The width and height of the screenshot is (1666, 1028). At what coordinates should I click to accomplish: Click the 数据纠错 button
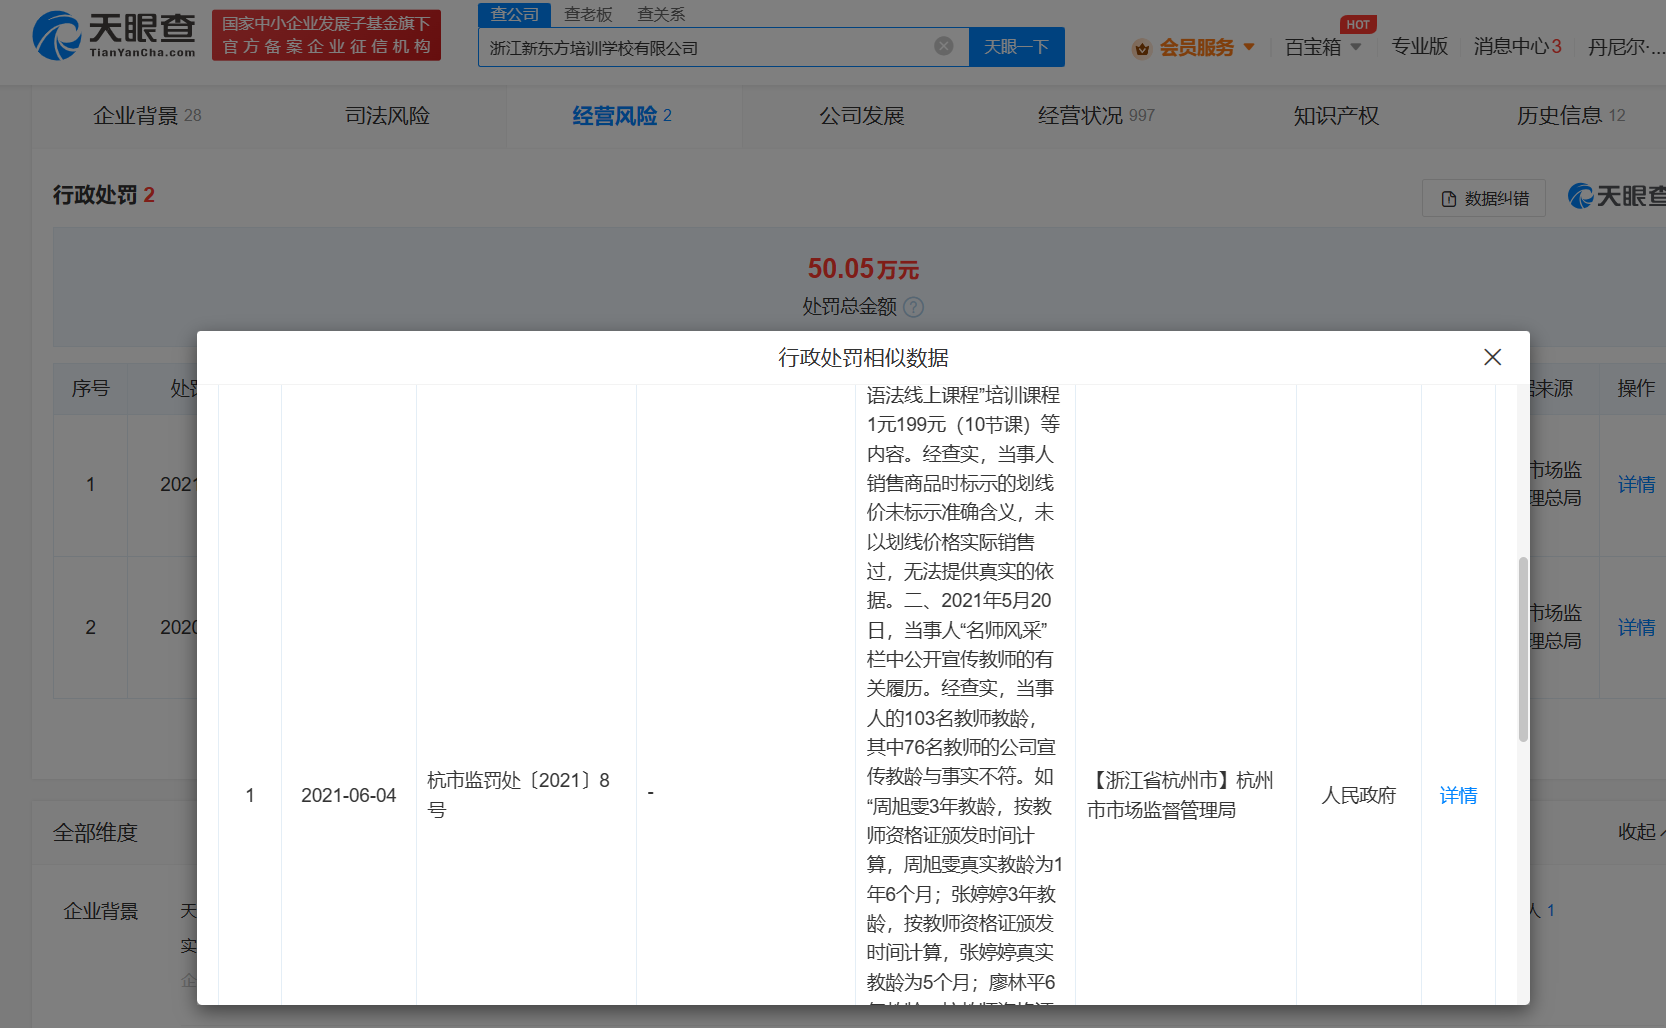[1484, 198]
